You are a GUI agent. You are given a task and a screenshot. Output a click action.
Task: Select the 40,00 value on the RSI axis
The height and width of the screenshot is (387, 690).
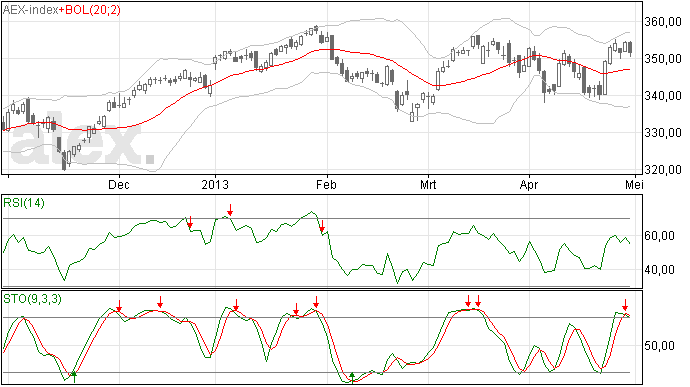(x=659, y=270)
